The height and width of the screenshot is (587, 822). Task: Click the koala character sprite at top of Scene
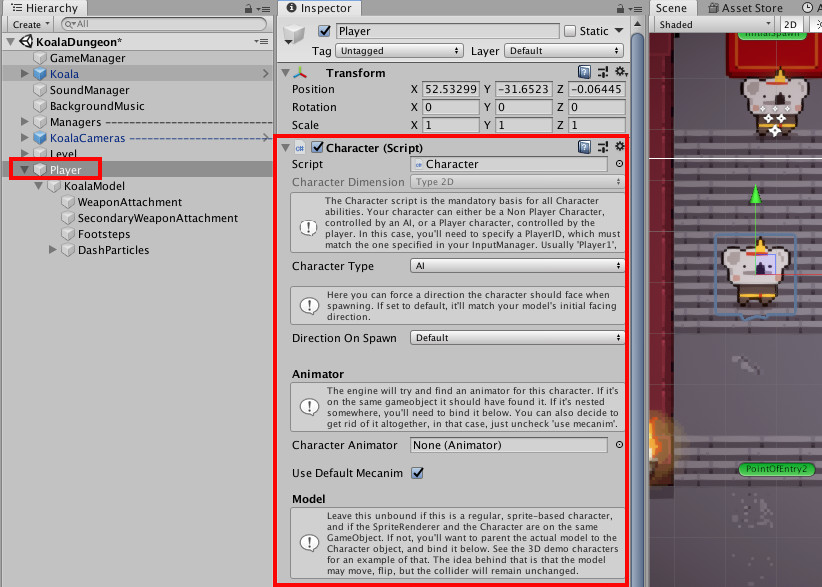774,105
